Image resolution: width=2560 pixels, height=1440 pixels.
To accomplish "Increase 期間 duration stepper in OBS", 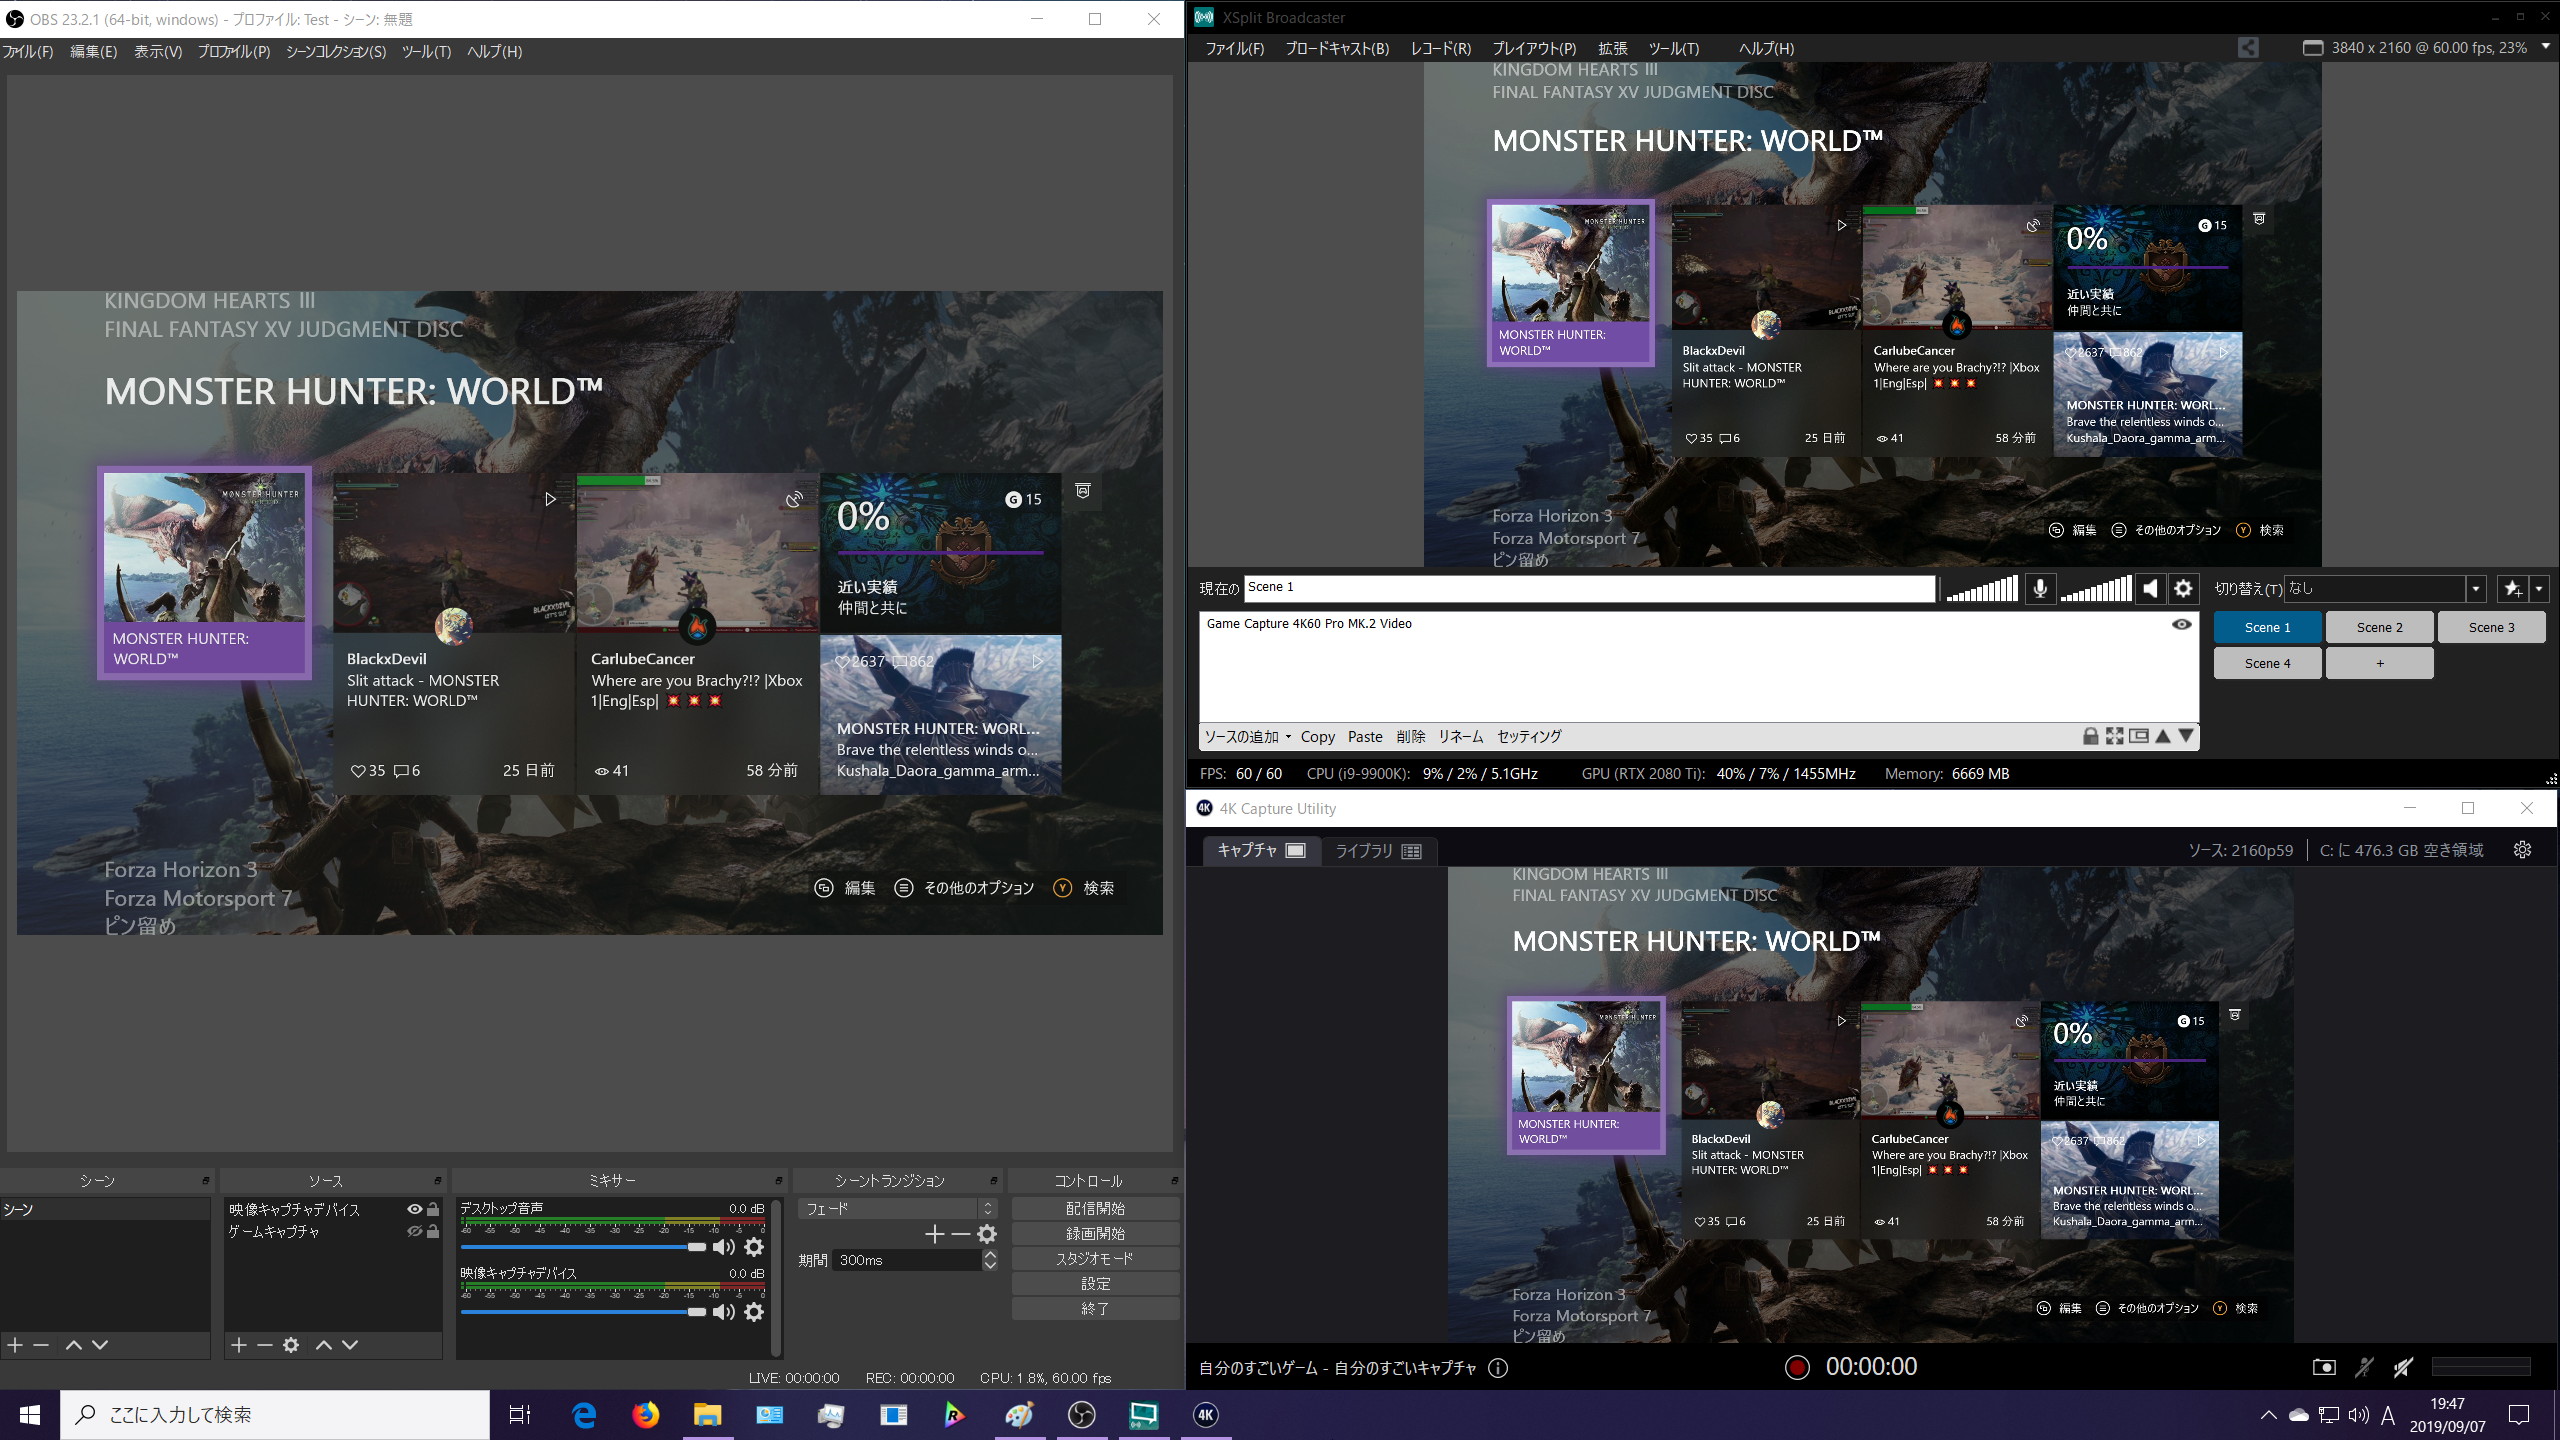I will 990,1255.
